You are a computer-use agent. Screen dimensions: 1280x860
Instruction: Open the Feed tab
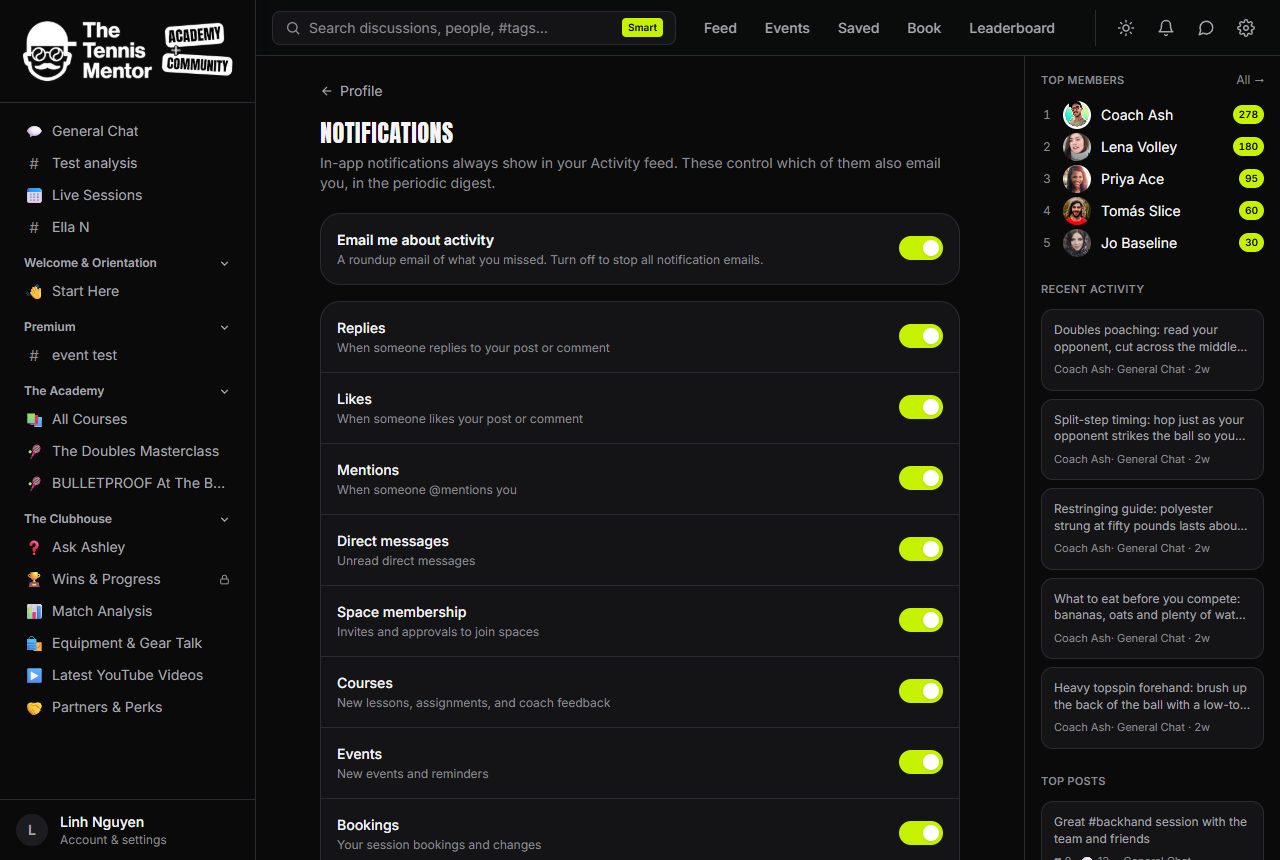click(x=720, y=28)
